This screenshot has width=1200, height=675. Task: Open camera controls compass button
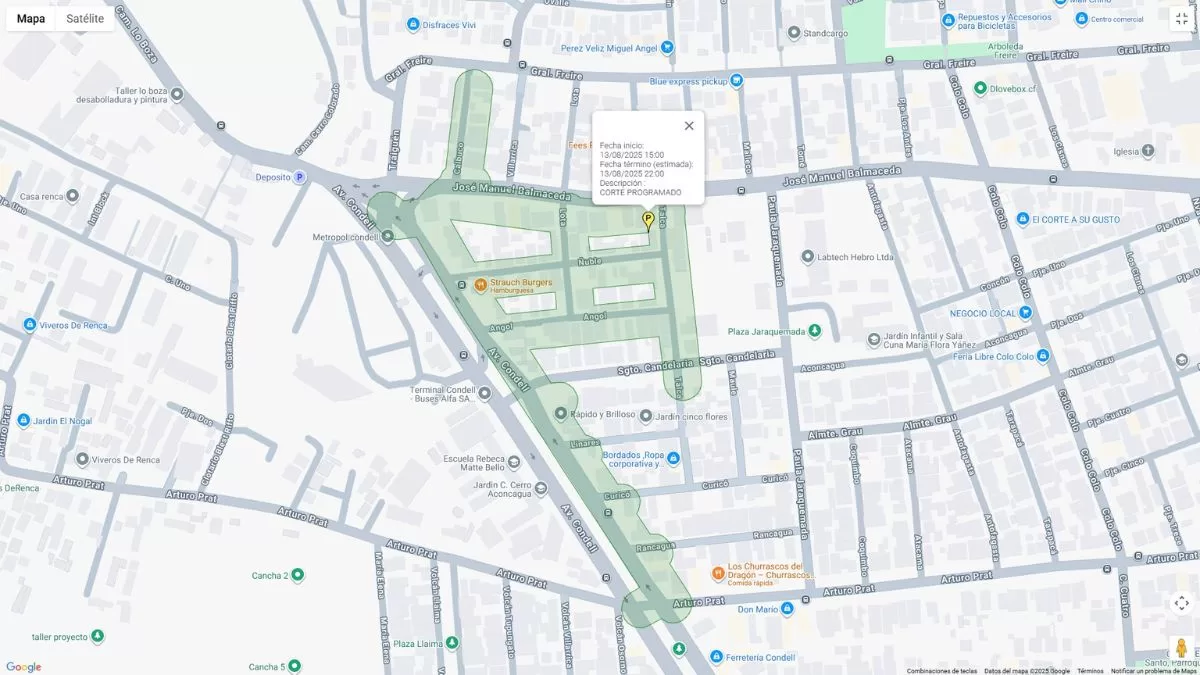tap(1181, 603)
